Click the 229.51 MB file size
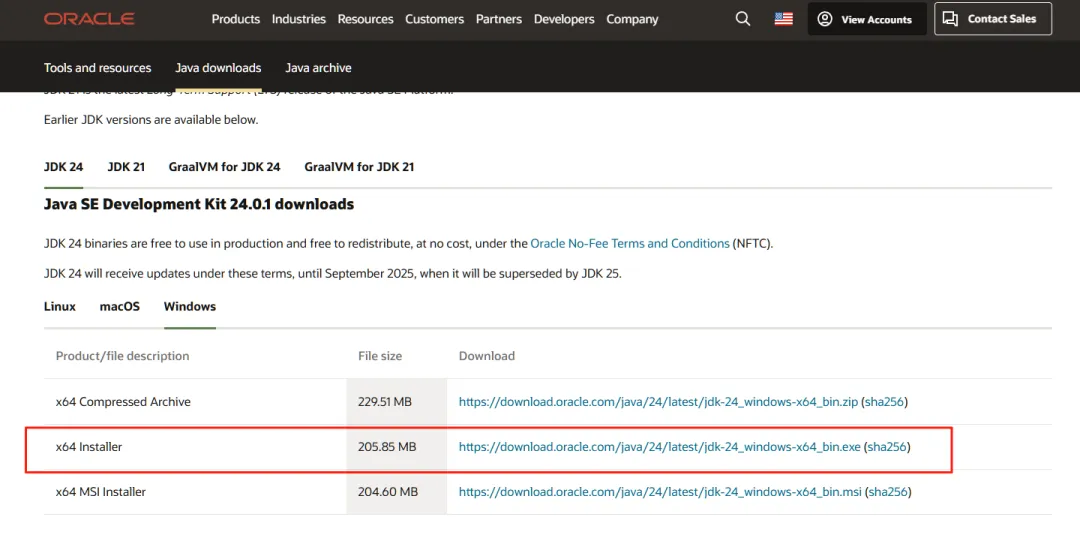The width and height of the screenshot is (1080, 535). (385, 401)
